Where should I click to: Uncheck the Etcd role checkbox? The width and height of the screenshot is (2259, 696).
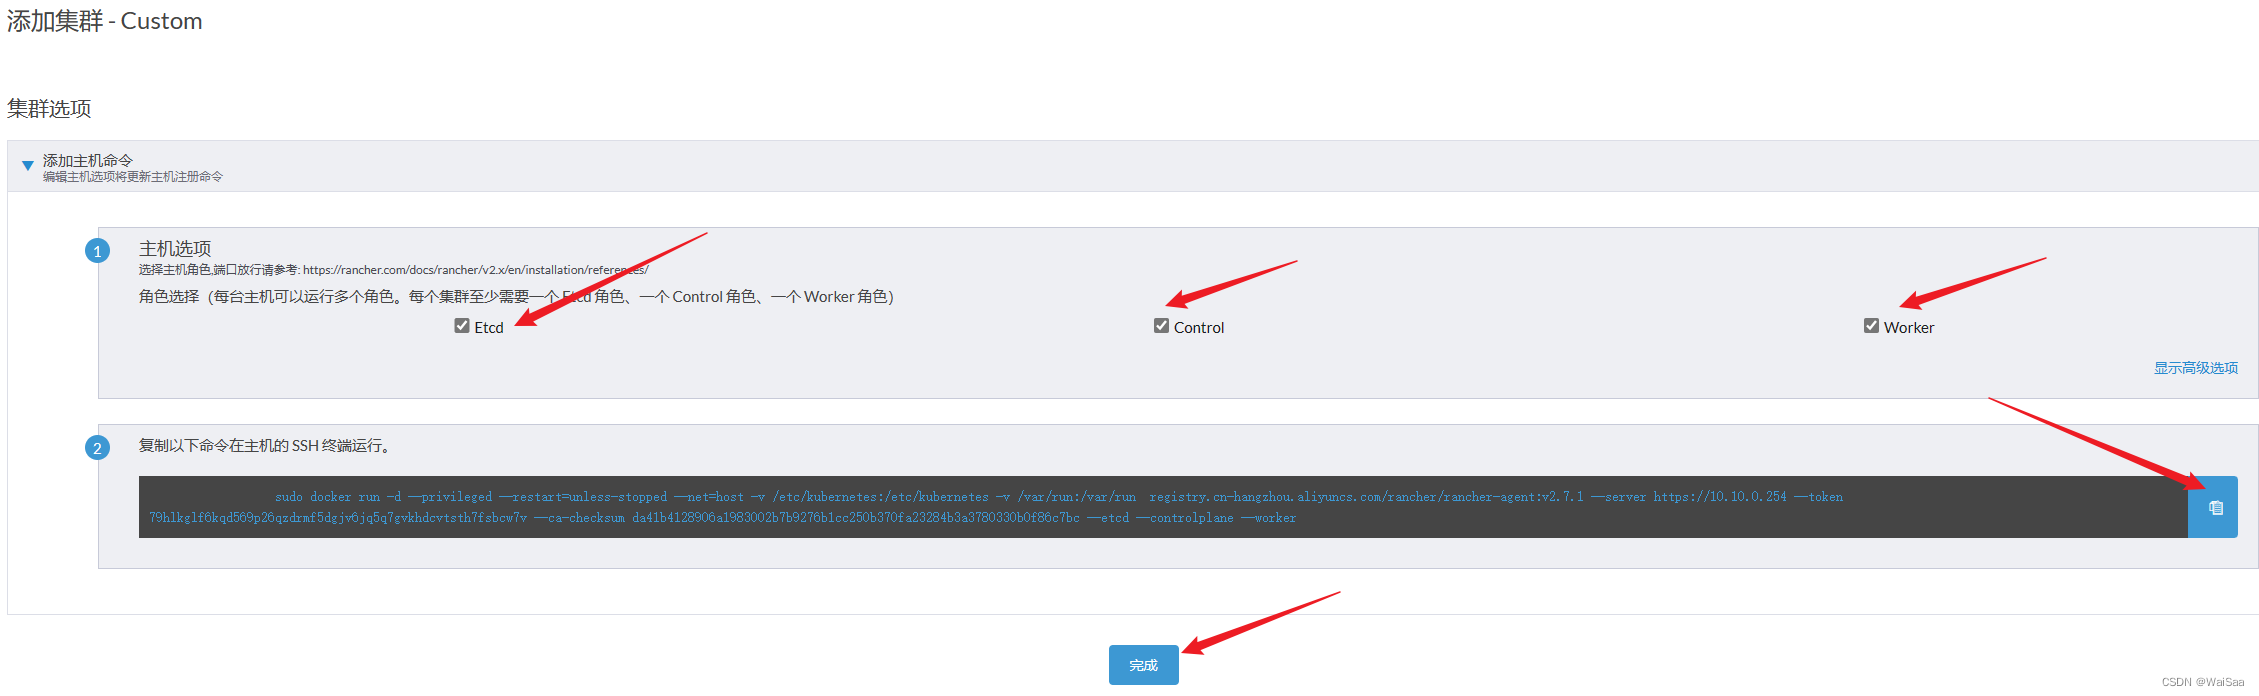point(462,326)
